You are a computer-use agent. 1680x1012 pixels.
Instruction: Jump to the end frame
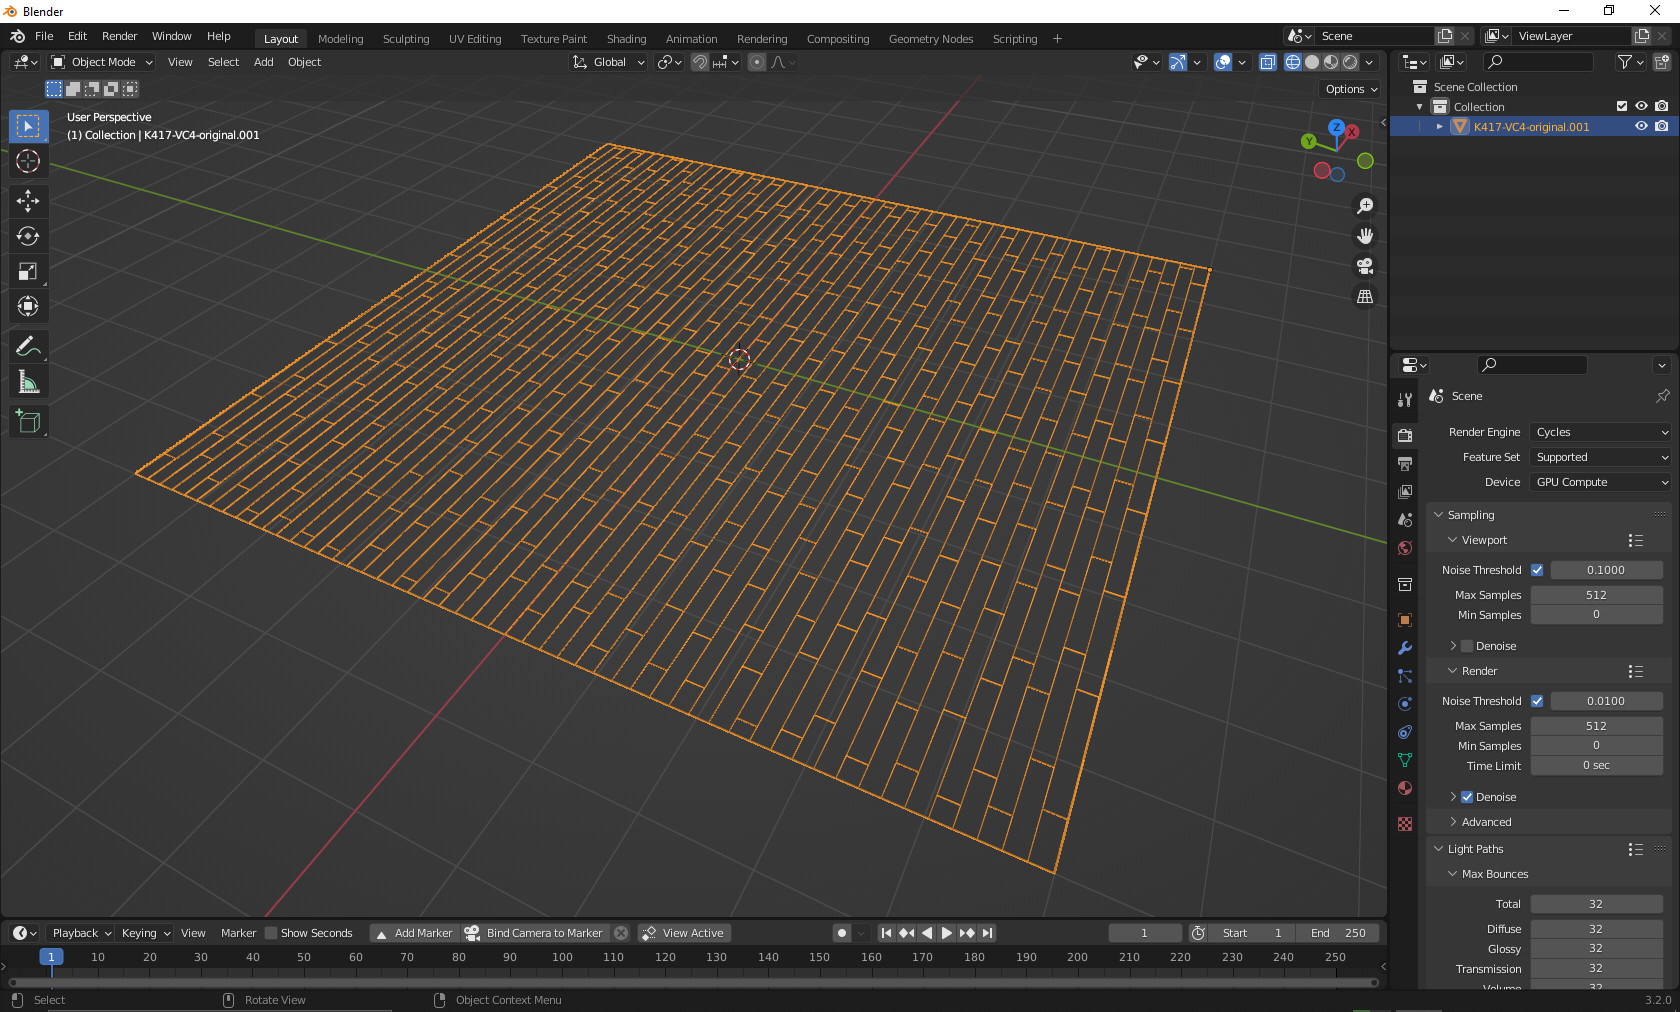coord(987,933)
